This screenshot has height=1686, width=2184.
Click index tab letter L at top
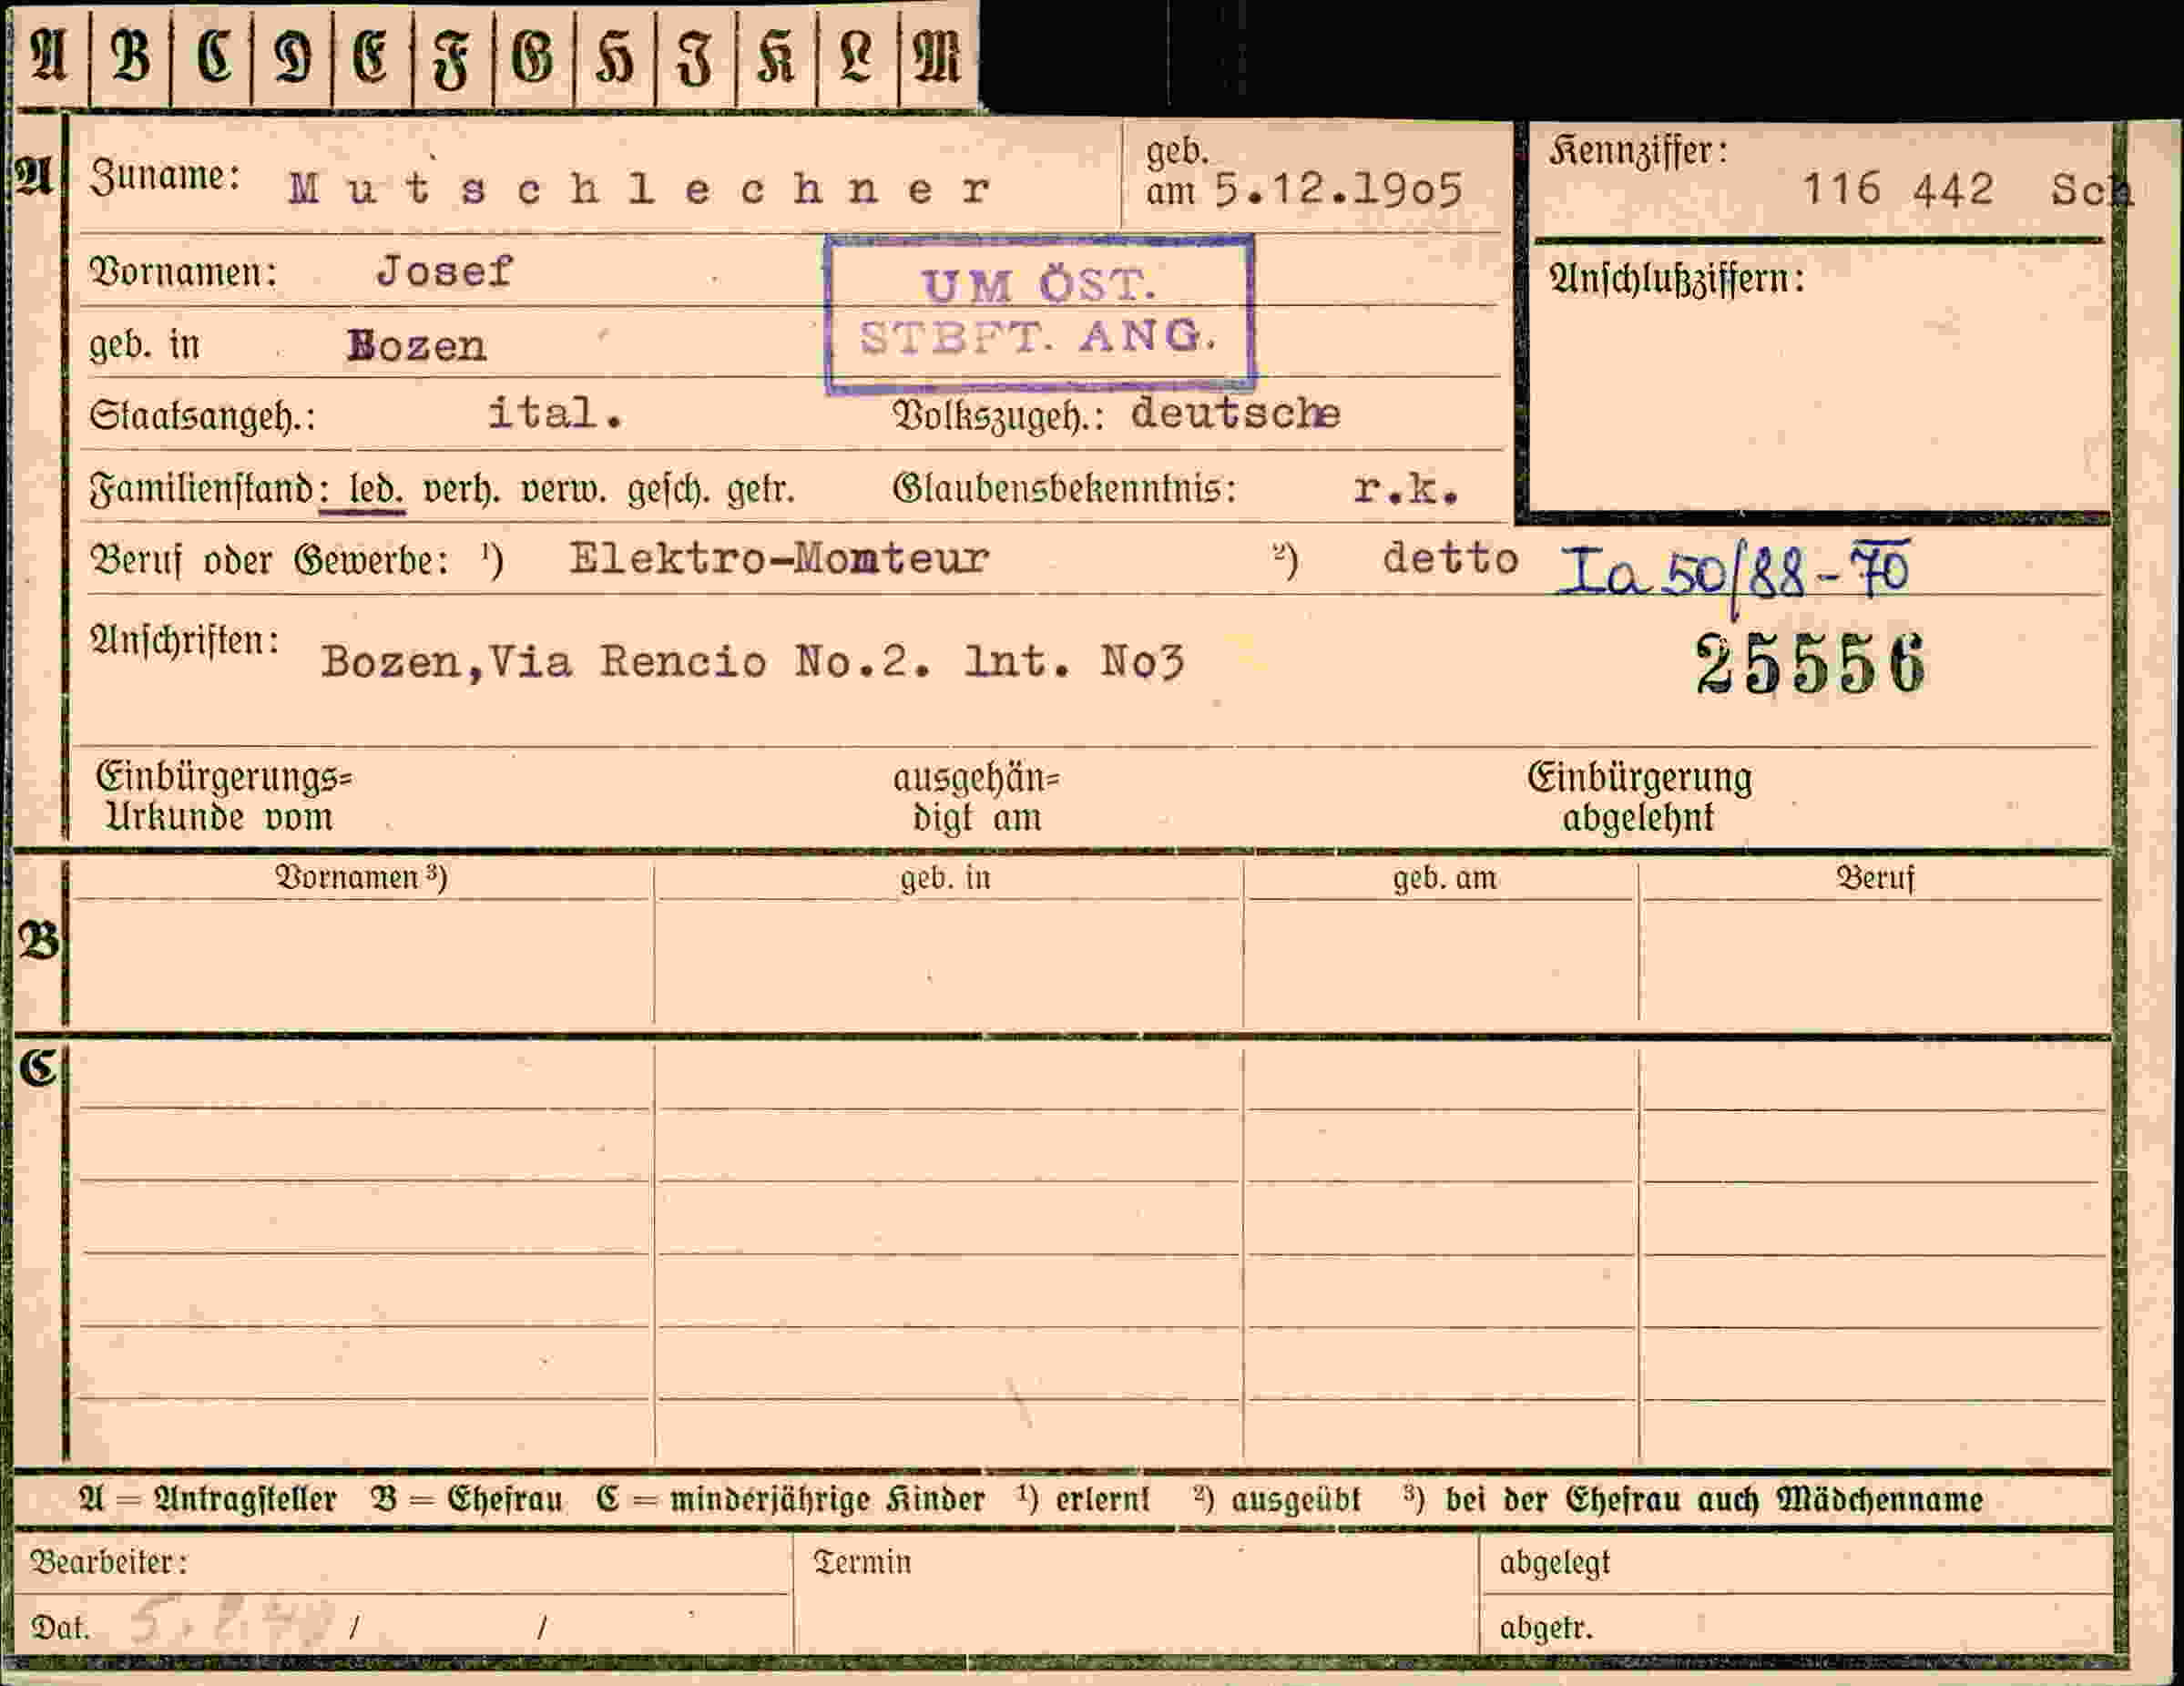[856, 56]
